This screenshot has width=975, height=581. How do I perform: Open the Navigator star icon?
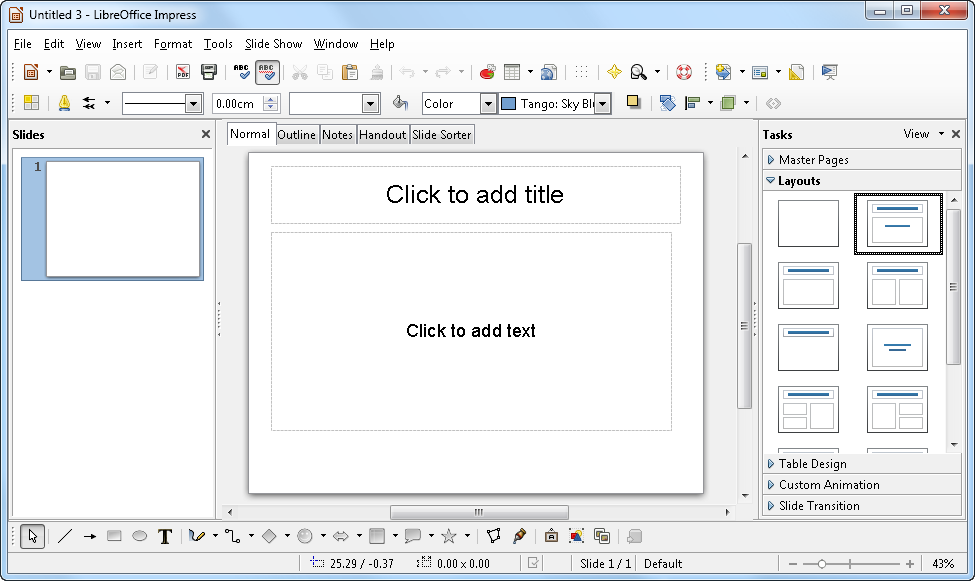coord(614,72)
